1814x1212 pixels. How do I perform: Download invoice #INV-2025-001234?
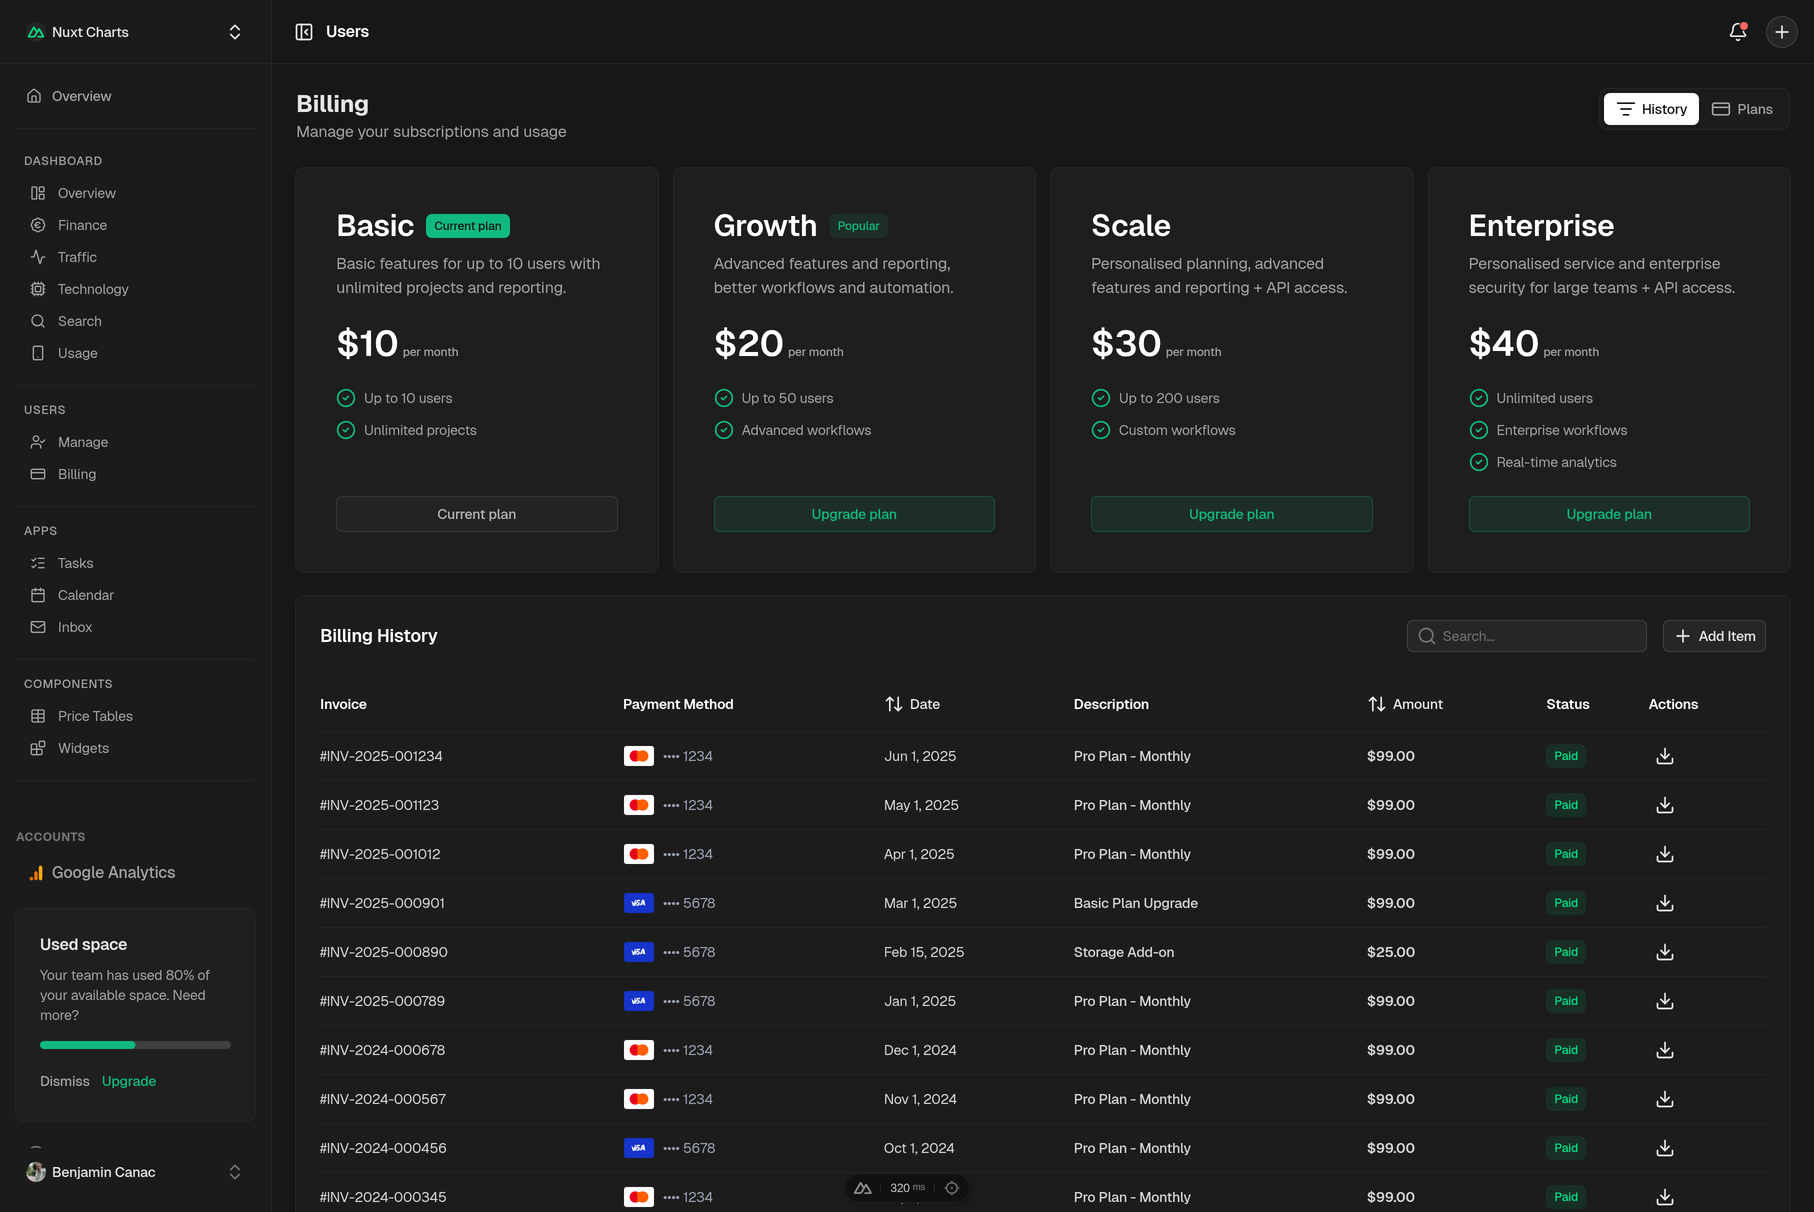[1664, 756]
